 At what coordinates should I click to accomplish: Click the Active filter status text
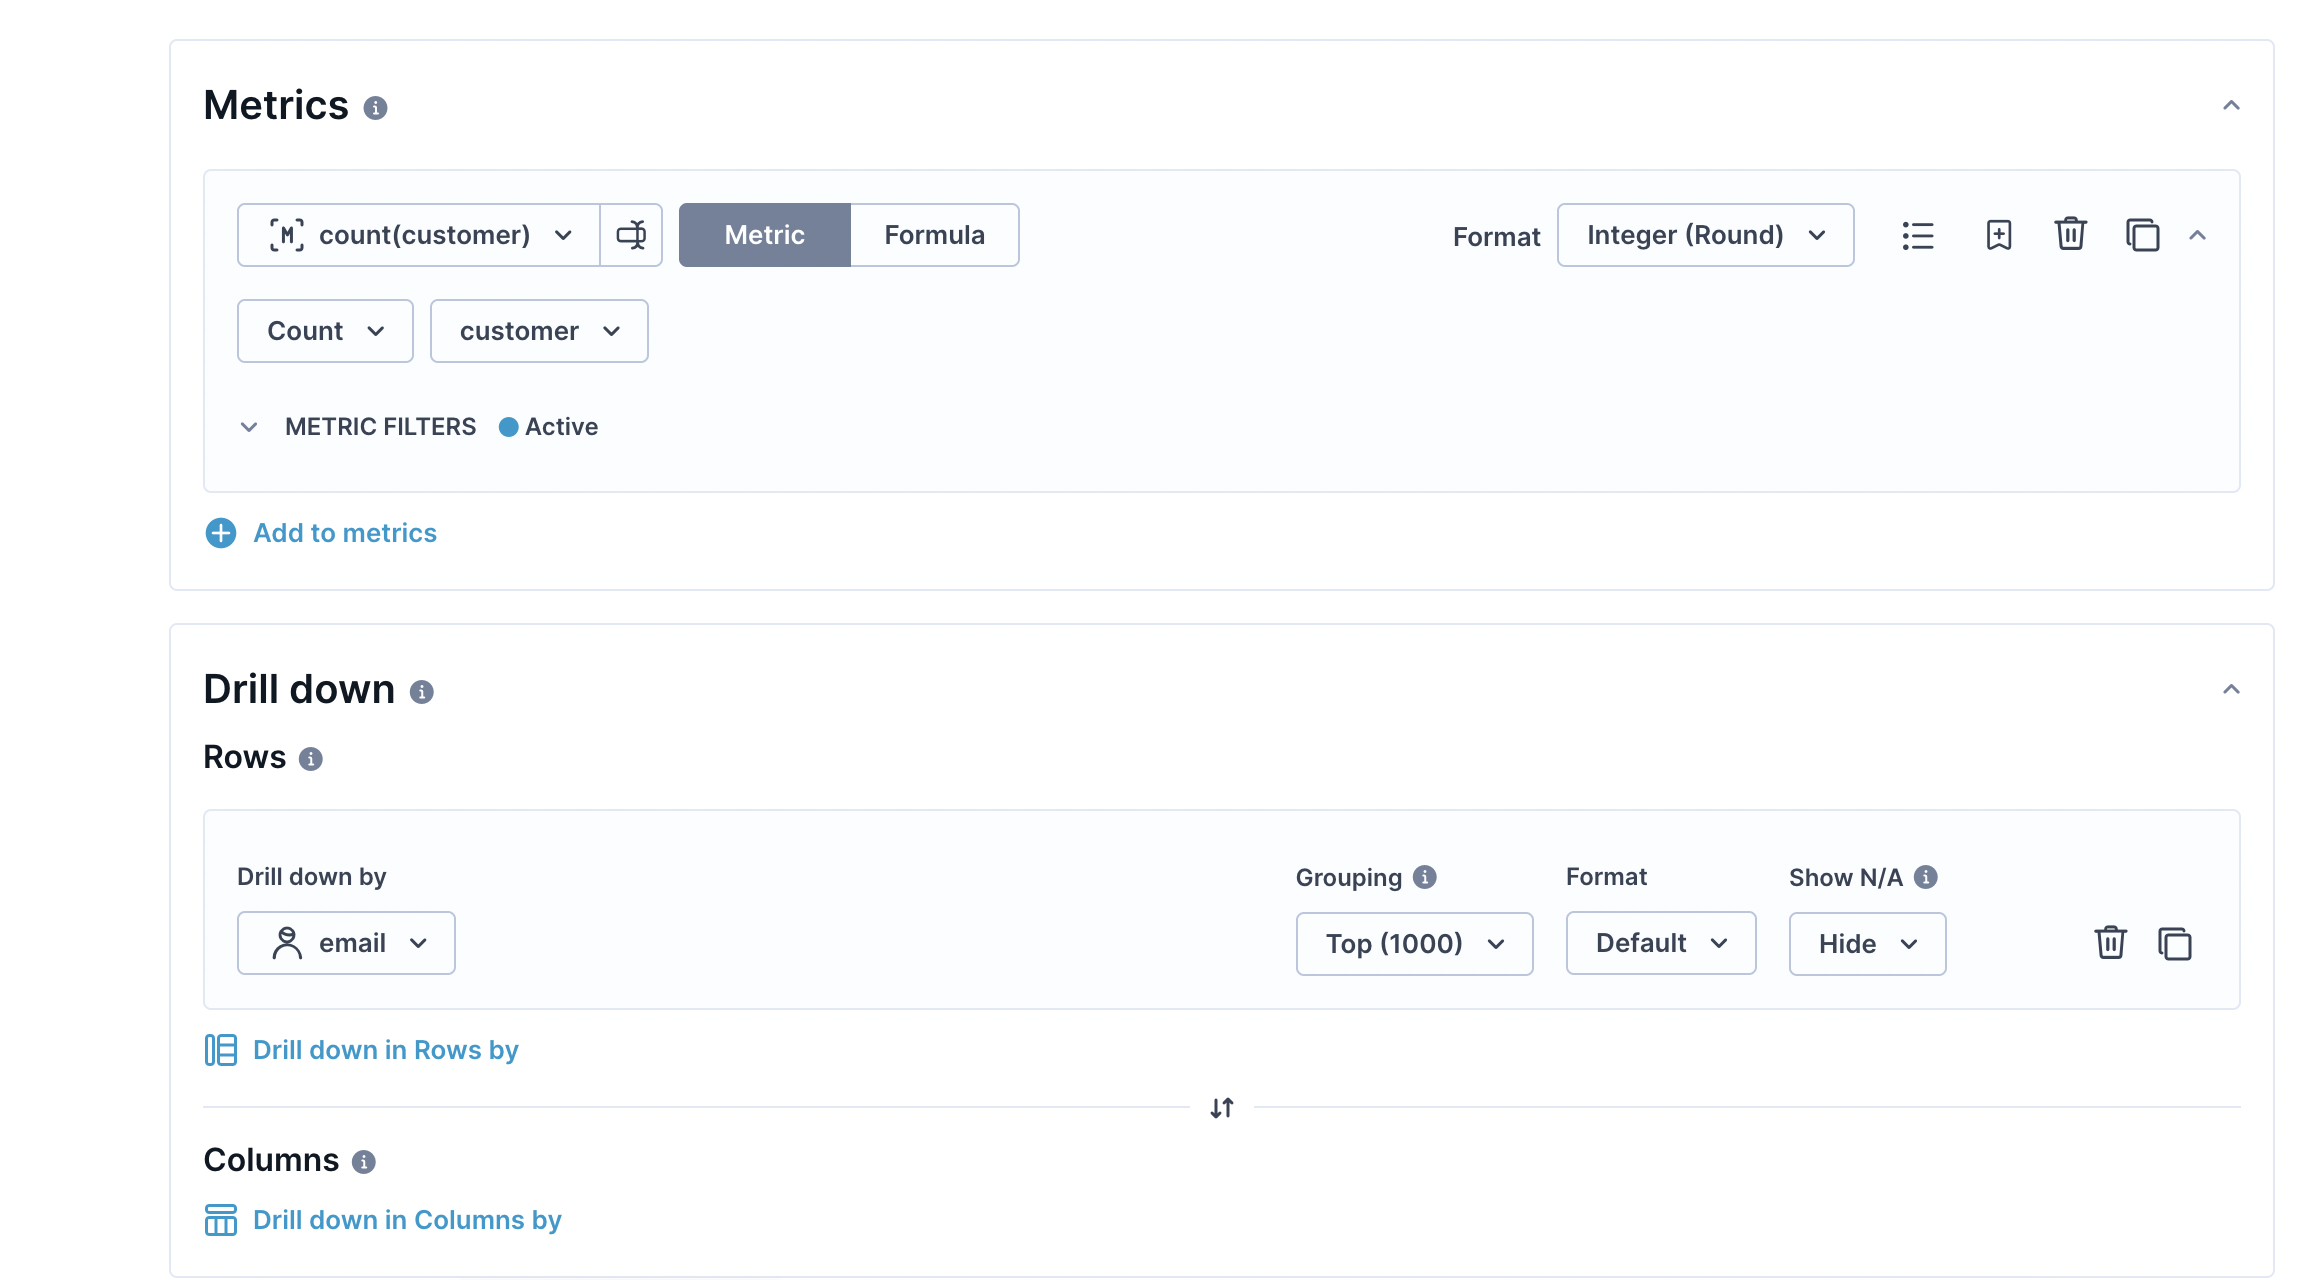561,427
